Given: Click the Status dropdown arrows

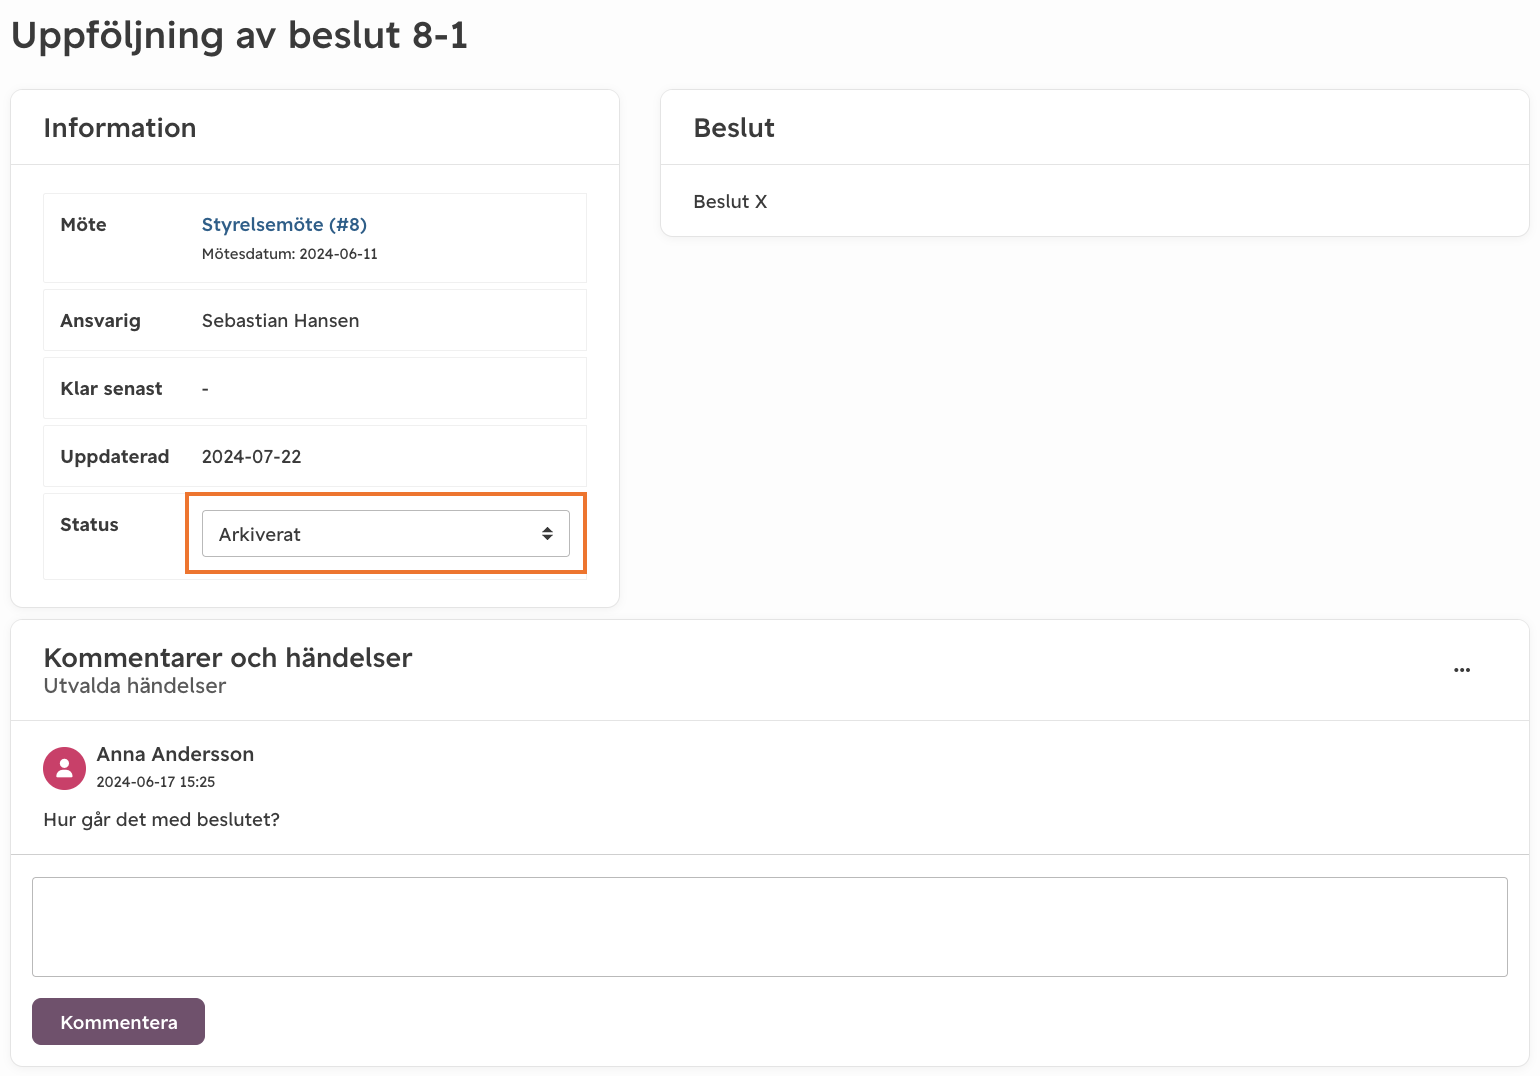Looking at the screenshot, I should (x=547, y=534).
